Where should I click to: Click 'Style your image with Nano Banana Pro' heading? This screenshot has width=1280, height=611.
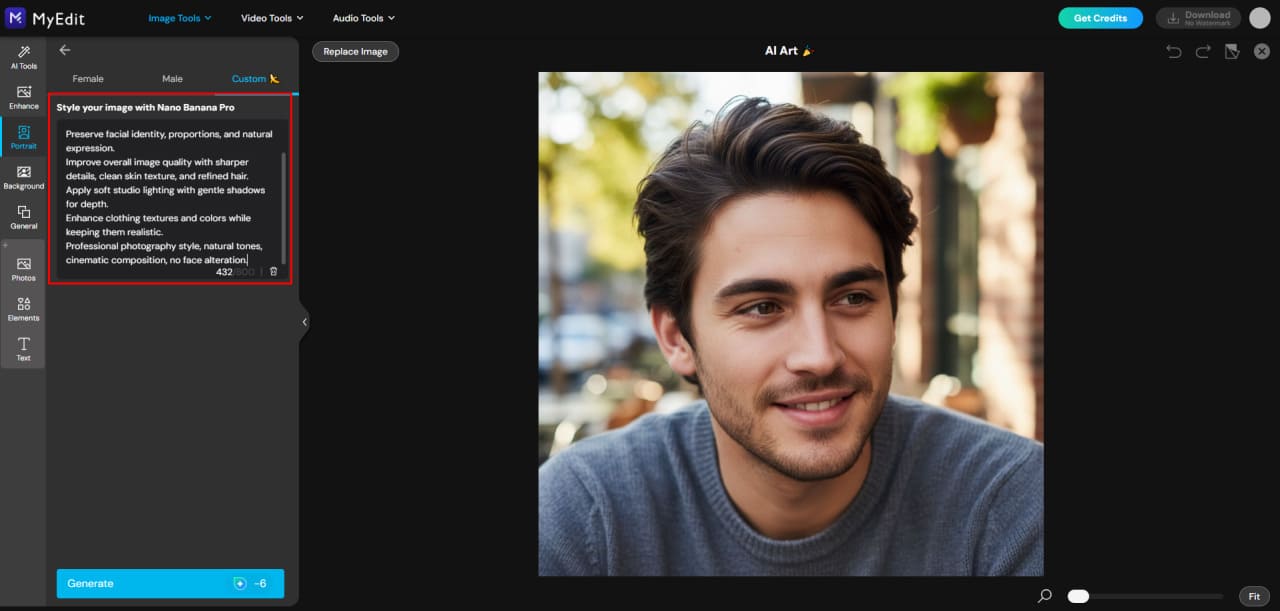[x=146, y=107]
